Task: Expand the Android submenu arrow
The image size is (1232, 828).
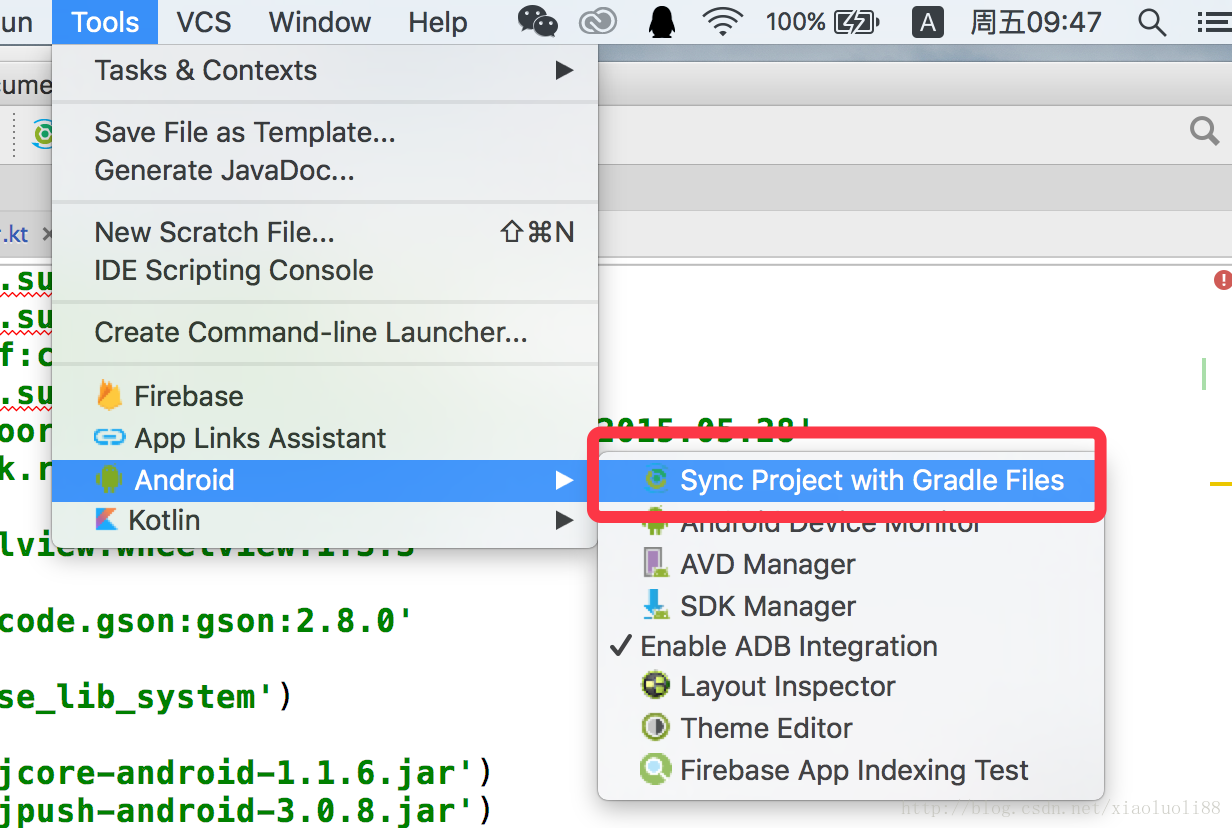Action: tap(565, 481)
